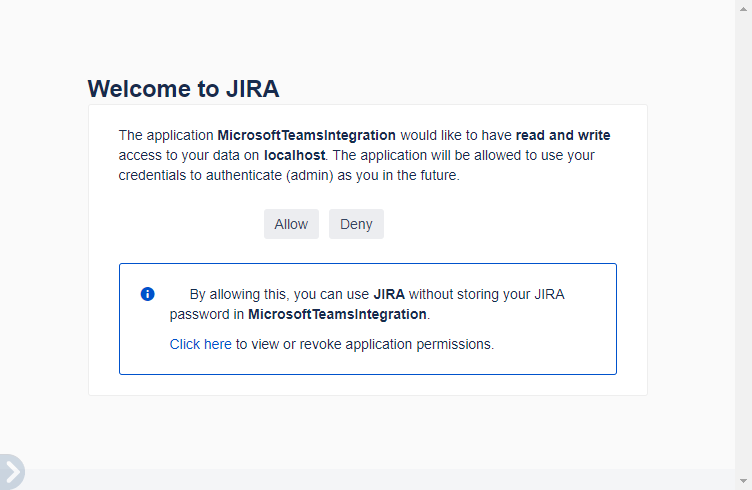Click 'MicrosoftTeamsIntegration' inside the info box
Image resolution: width=752 pixels, height=490 pixels.
click(337, 314)
